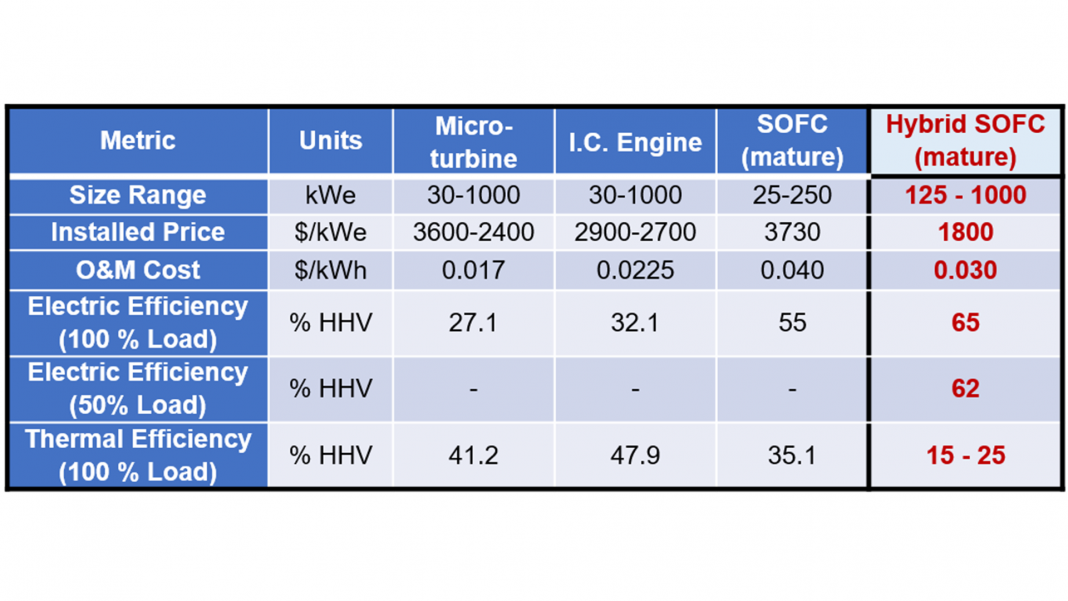Image resolution: width=1068 pixels, height=601 pixels.
Task: Select the I.C. Engine column header
Action: click(635, 142)
